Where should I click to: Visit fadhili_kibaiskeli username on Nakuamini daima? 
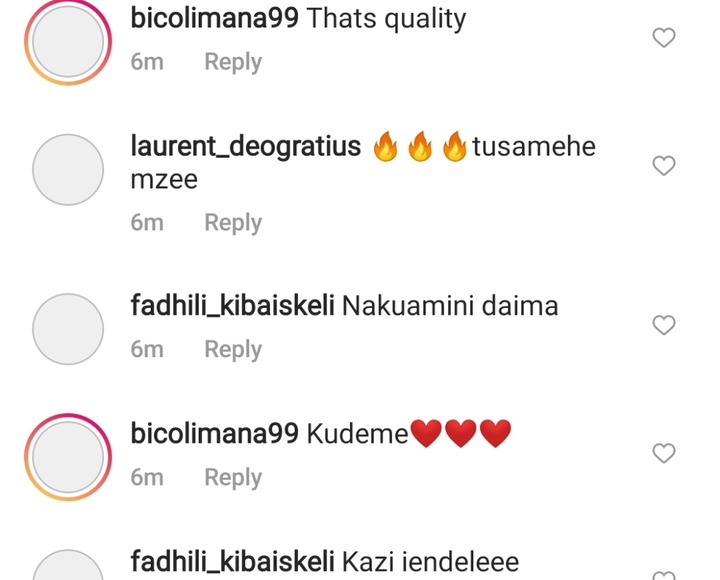click(x=232, y=305)
